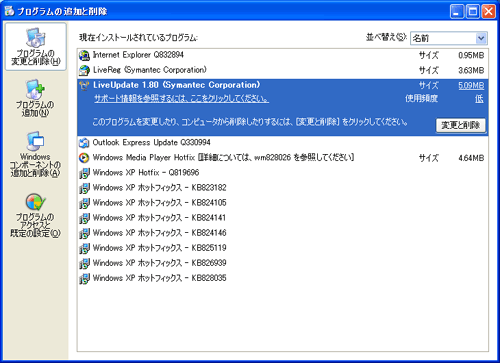Click the KB826939 hotfix icon
The image size is (500, 363).
click(x=84, y=263)
